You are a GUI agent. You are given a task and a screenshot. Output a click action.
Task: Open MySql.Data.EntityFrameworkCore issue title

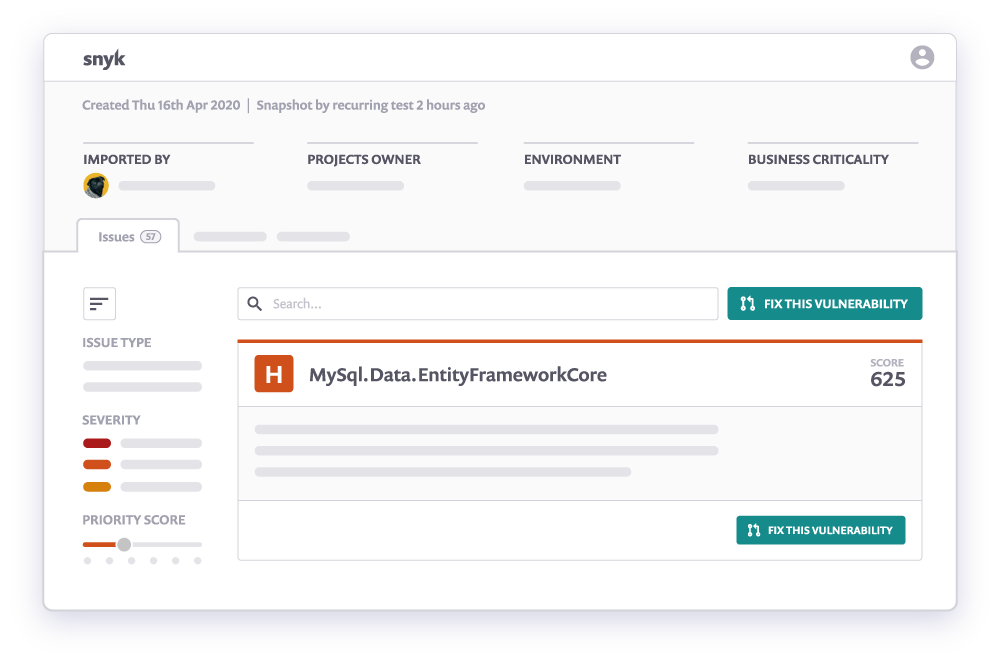coord(457,375)
